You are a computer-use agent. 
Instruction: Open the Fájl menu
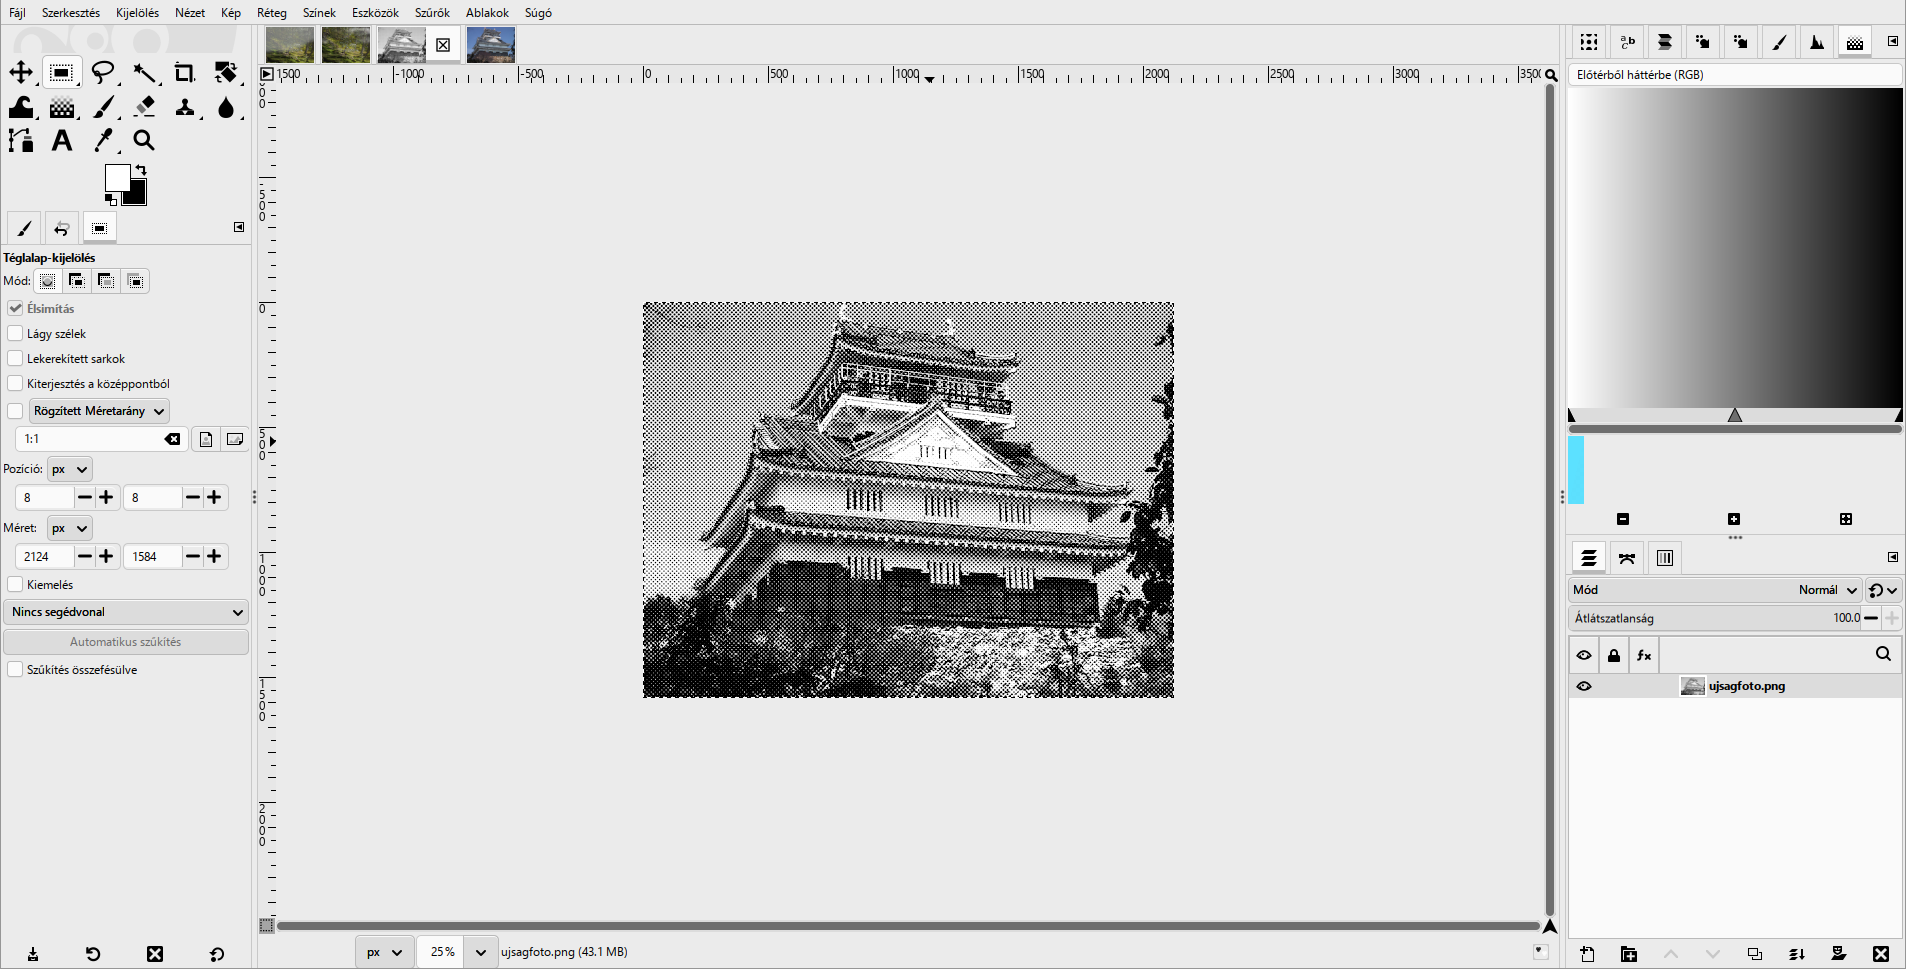click(x=17, y=13)
